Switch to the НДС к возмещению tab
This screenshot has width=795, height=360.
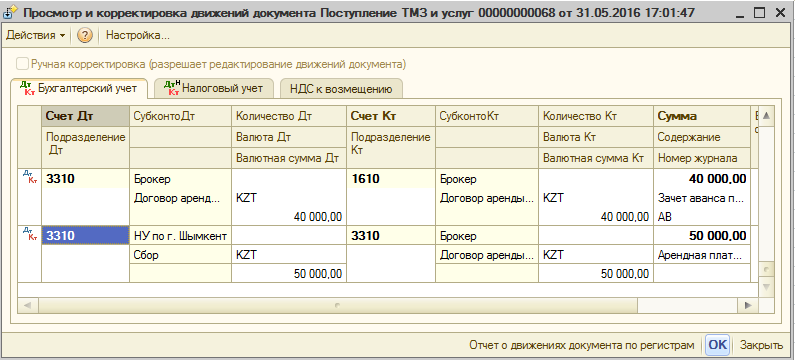coord(341,89)
